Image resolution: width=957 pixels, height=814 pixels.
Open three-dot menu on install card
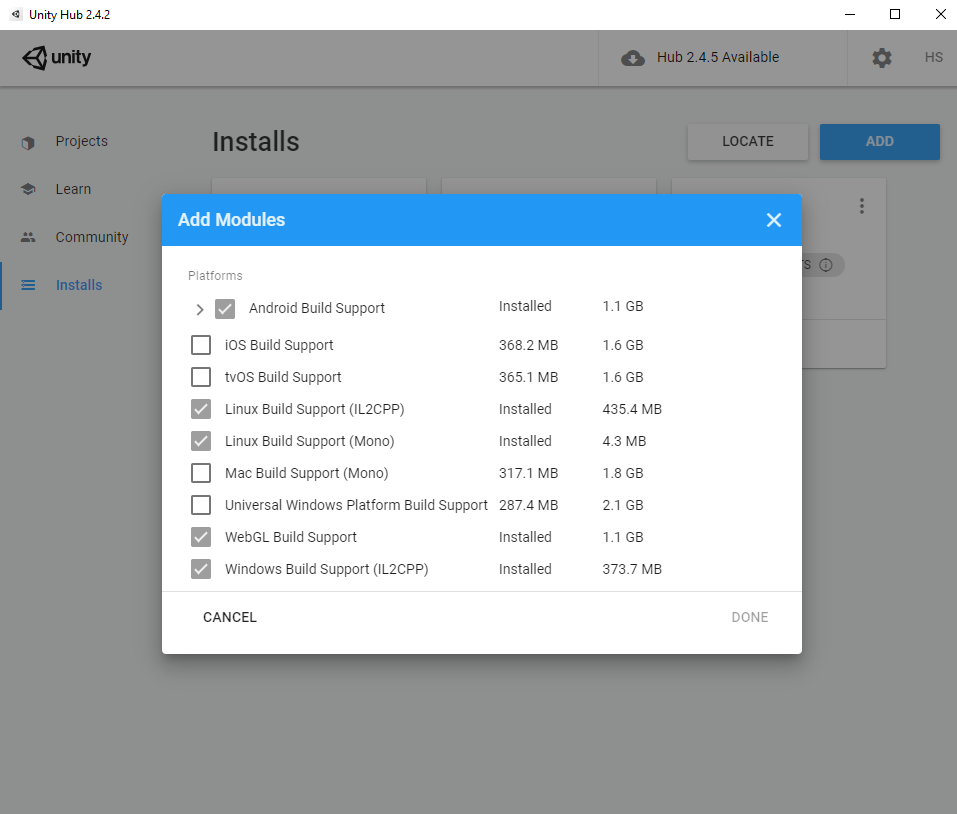(862, 206)
